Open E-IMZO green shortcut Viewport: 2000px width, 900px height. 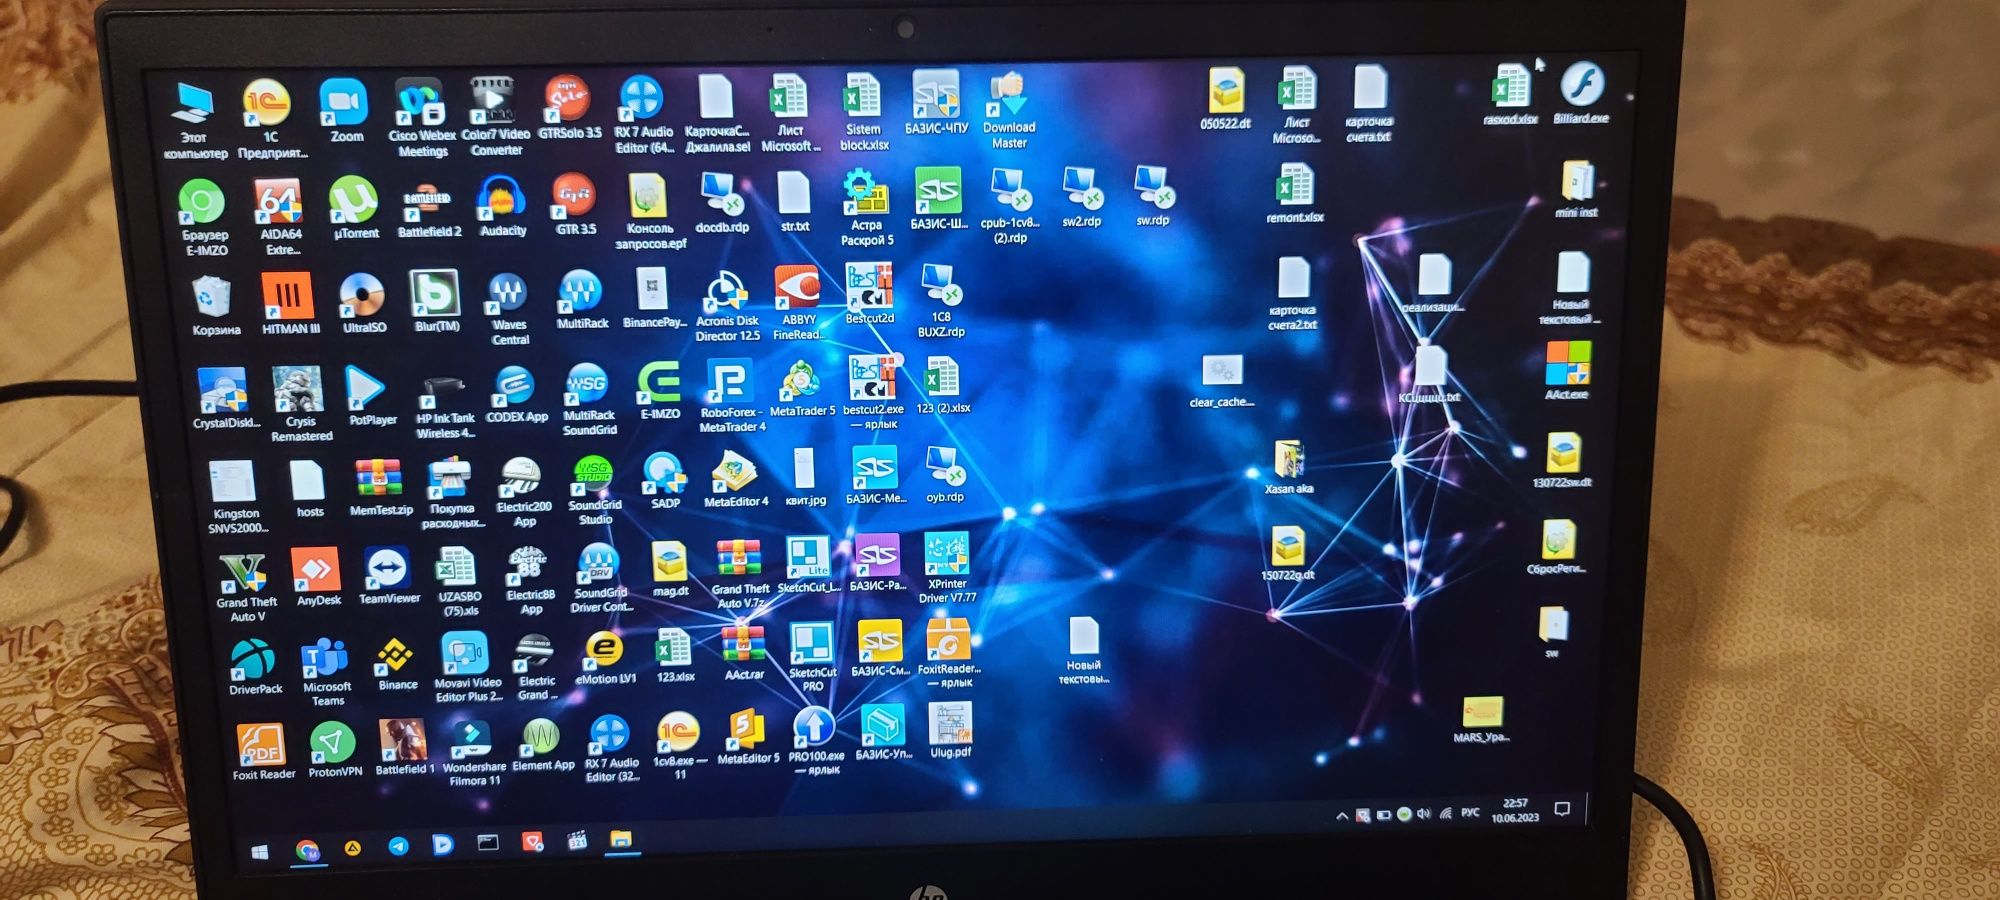coord(659,391)
